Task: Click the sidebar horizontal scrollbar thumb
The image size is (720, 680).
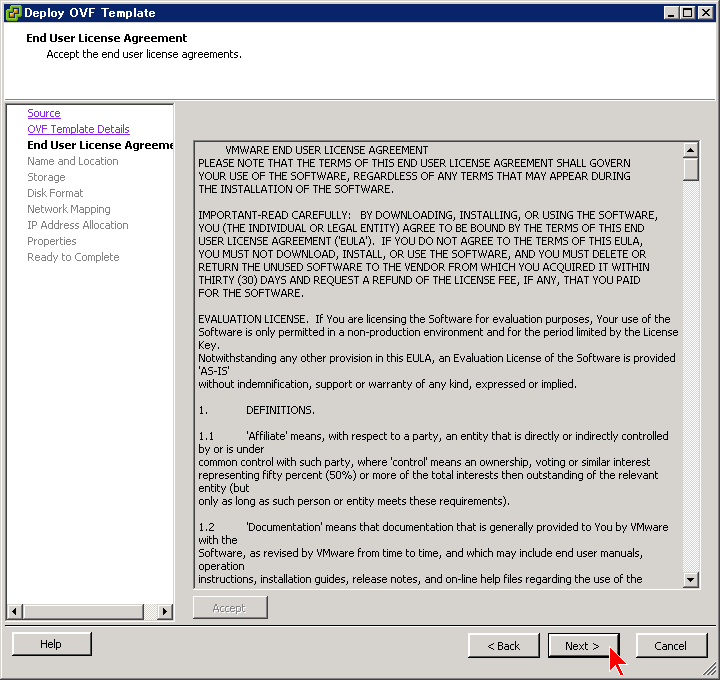Action: (83, 611)
